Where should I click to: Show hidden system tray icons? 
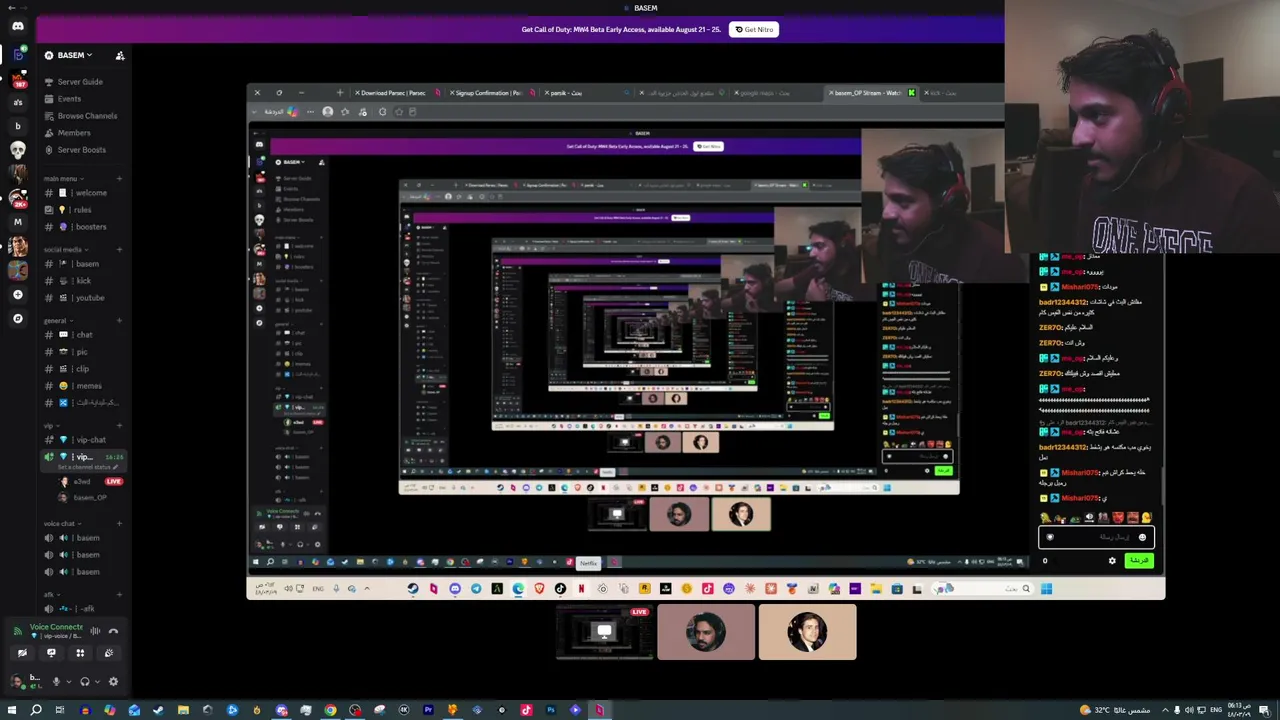pyautogui.click(x=1164, y=710)
